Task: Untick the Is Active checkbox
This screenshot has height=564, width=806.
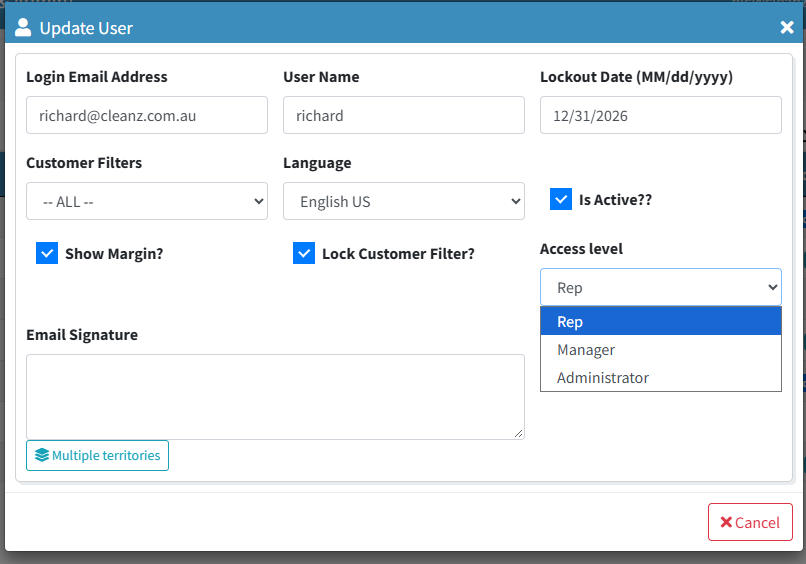Action: point(561,199)
